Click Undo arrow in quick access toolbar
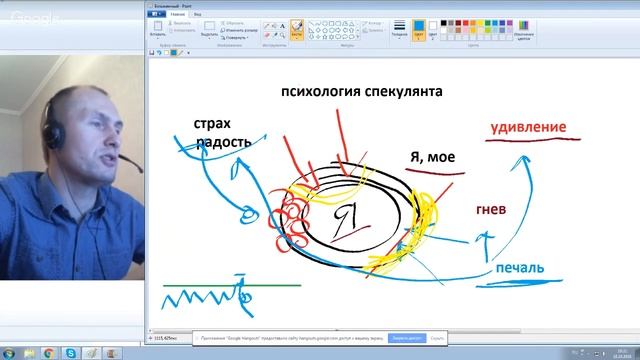 click(159, 53)
